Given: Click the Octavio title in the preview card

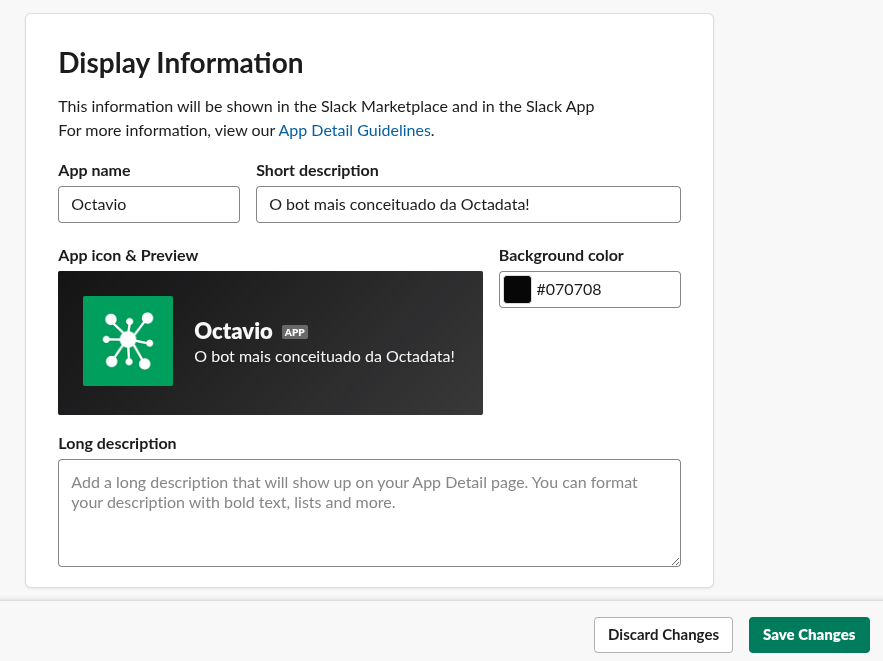Looking at the screenshot, I should [x=233, y=331].
